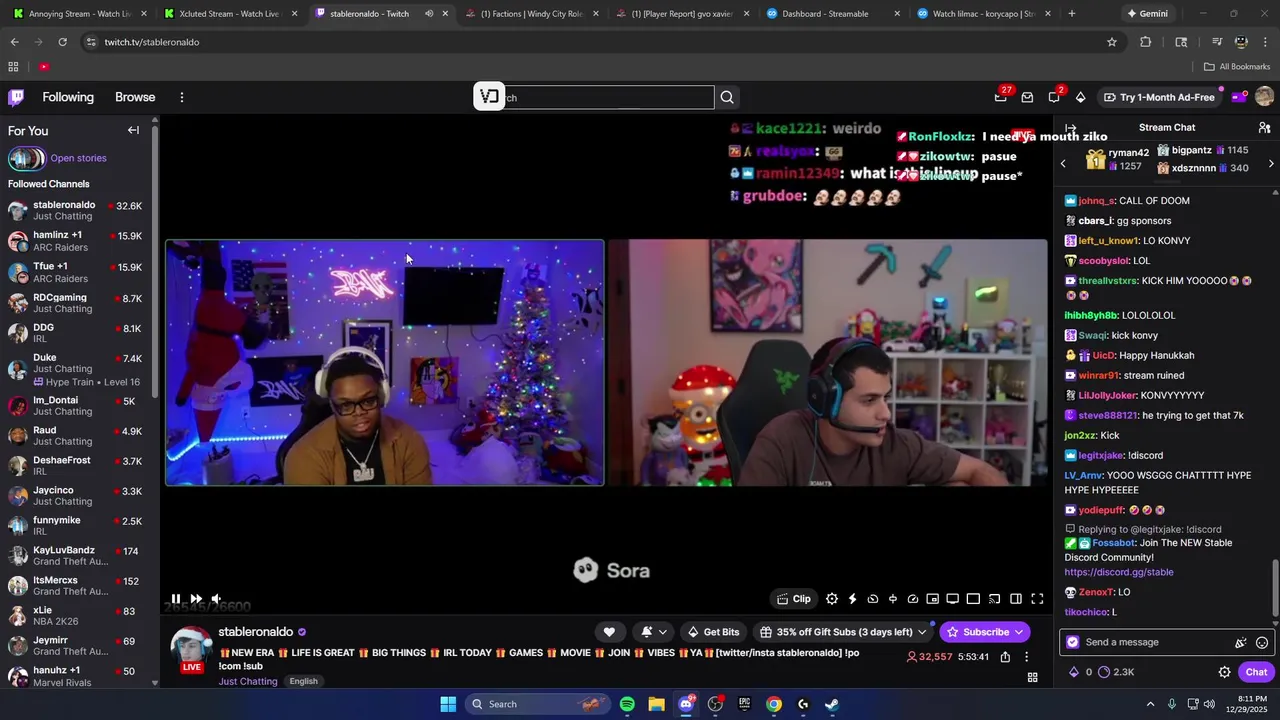Click the Bits diamond icon in header
The width and height of the screenshot is (1280, 720).
click(x=1080, y=97)
